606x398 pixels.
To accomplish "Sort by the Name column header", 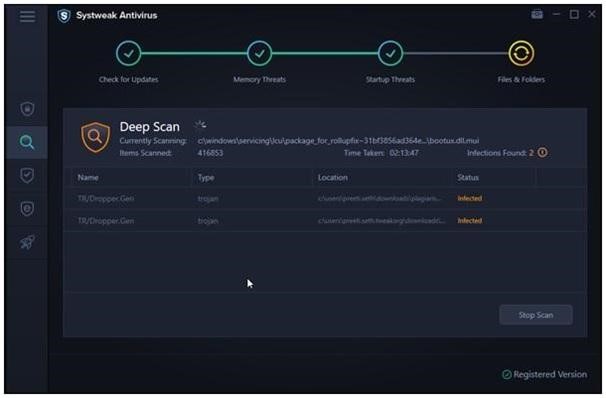I will 88,178.
